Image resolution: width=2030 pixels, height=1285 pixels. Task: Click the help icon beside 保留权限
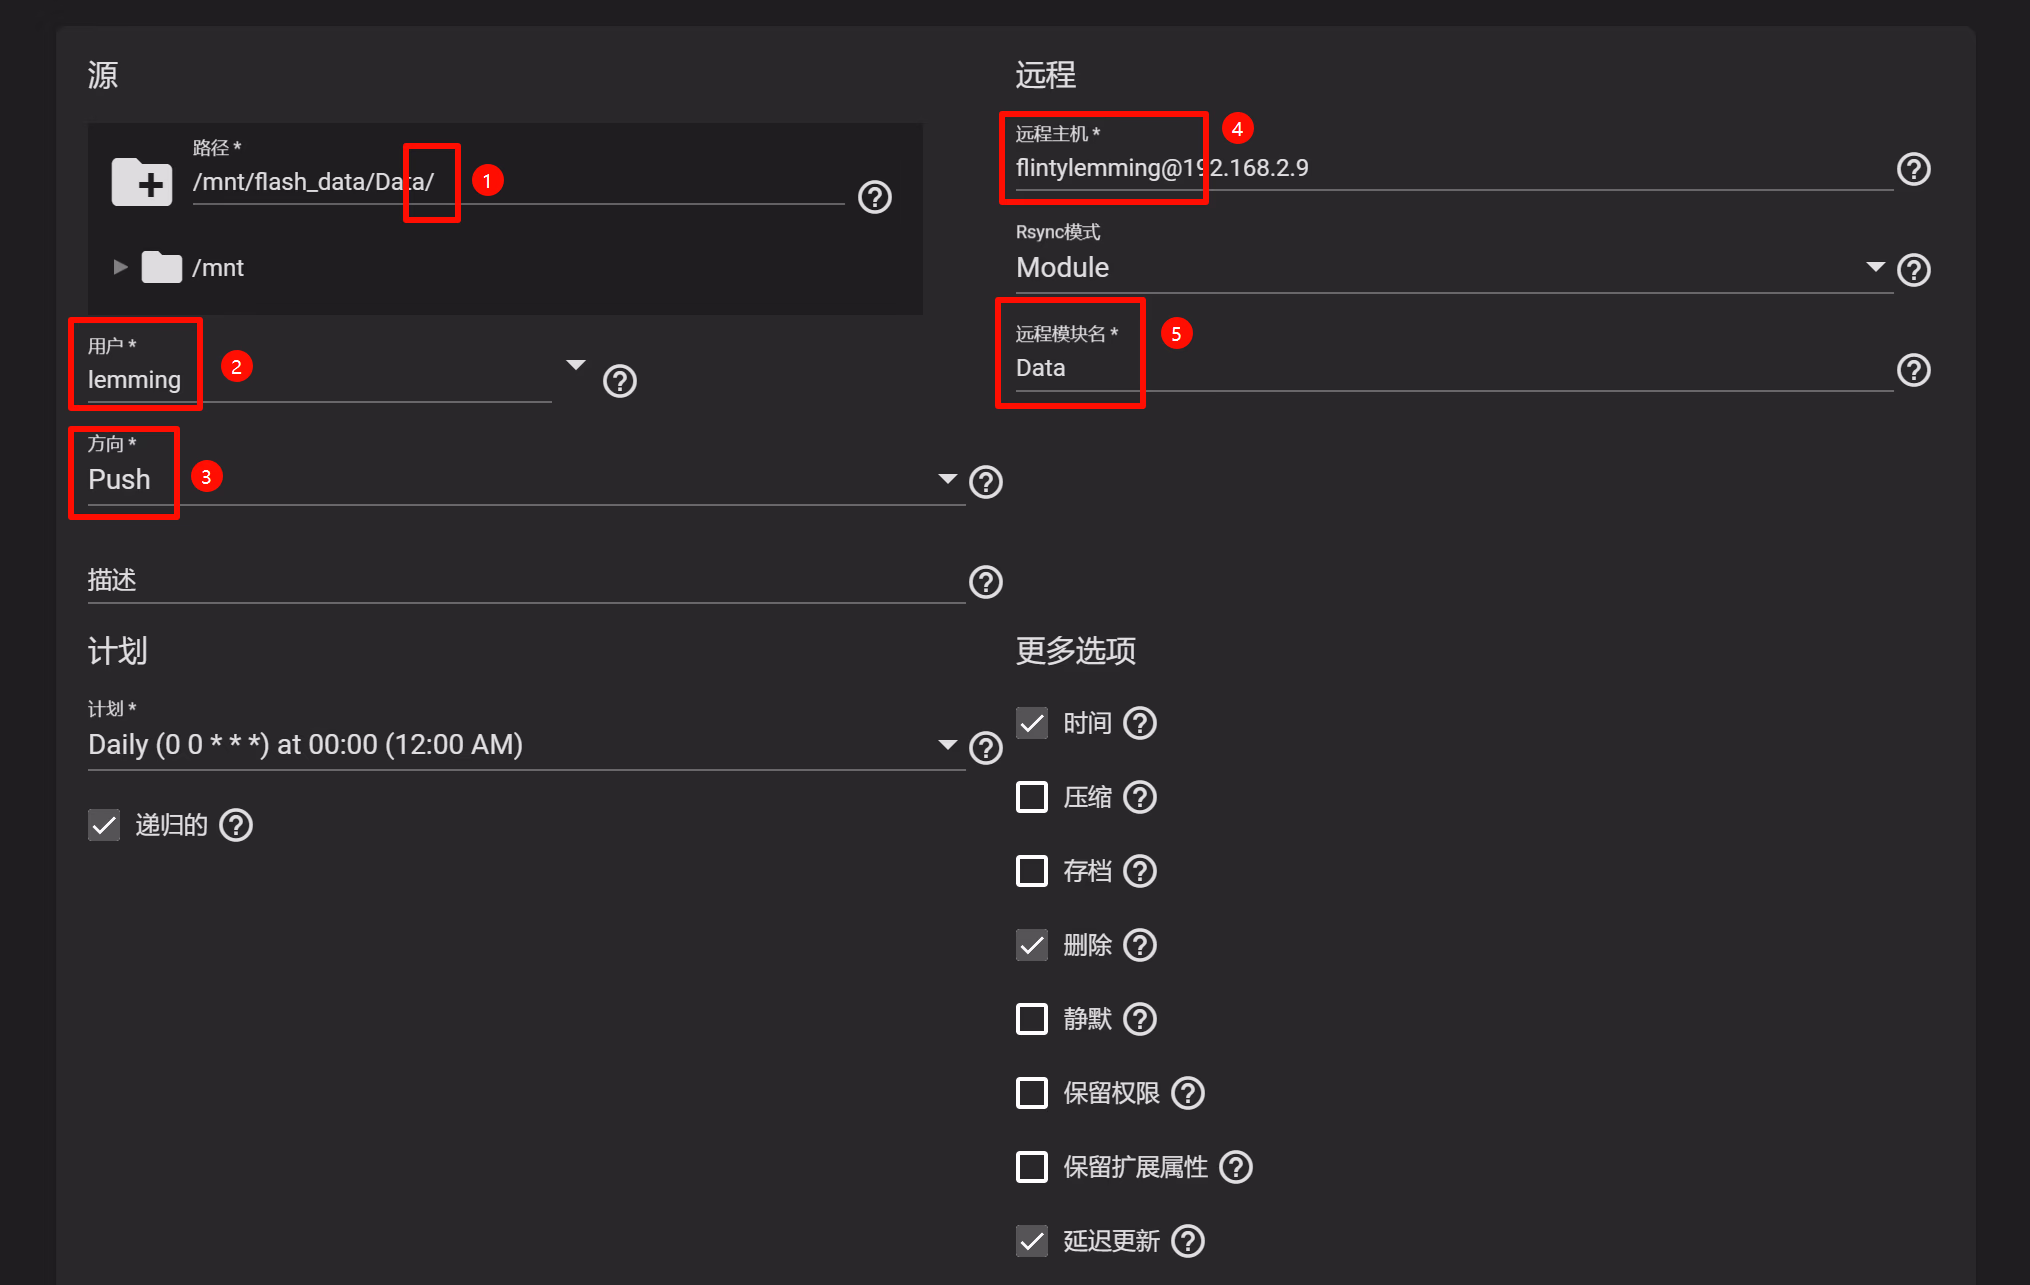click(1188, 1093)
